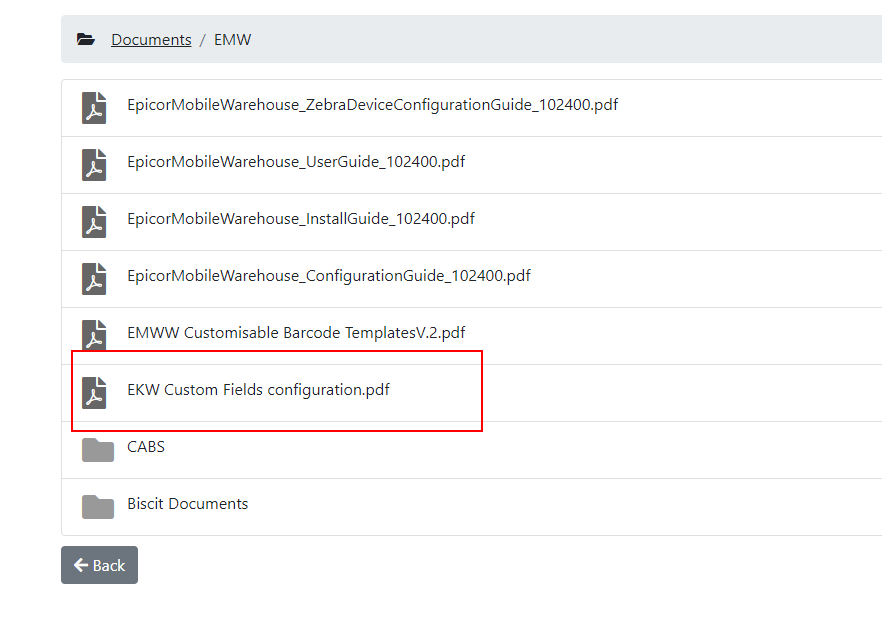882x638 pixels.
Task: Click the Biscit Documents folder icon
Action: coord(98,507)
